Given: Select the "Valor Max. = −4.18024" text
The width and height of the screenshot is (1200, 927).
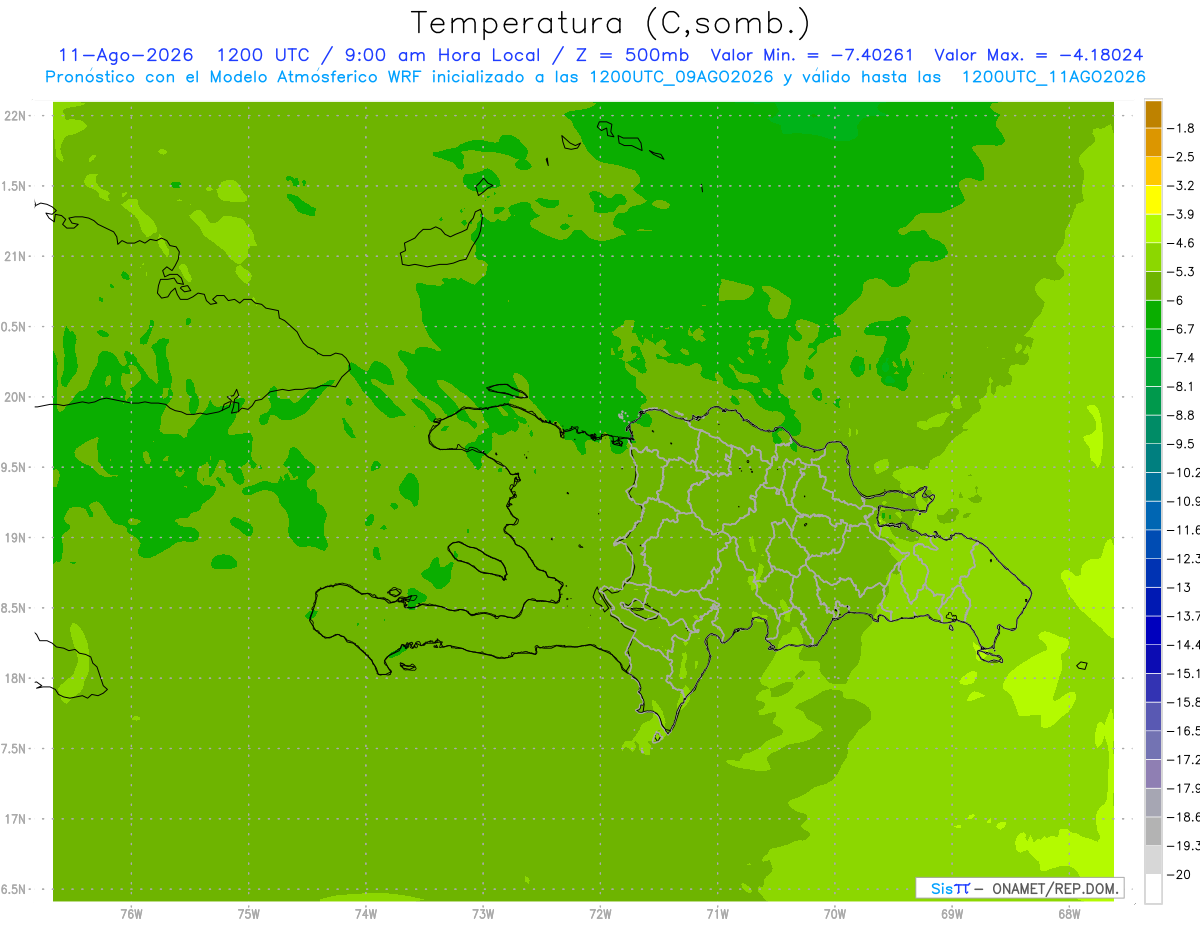Looking at the screenshot, I should (1038, 55).
